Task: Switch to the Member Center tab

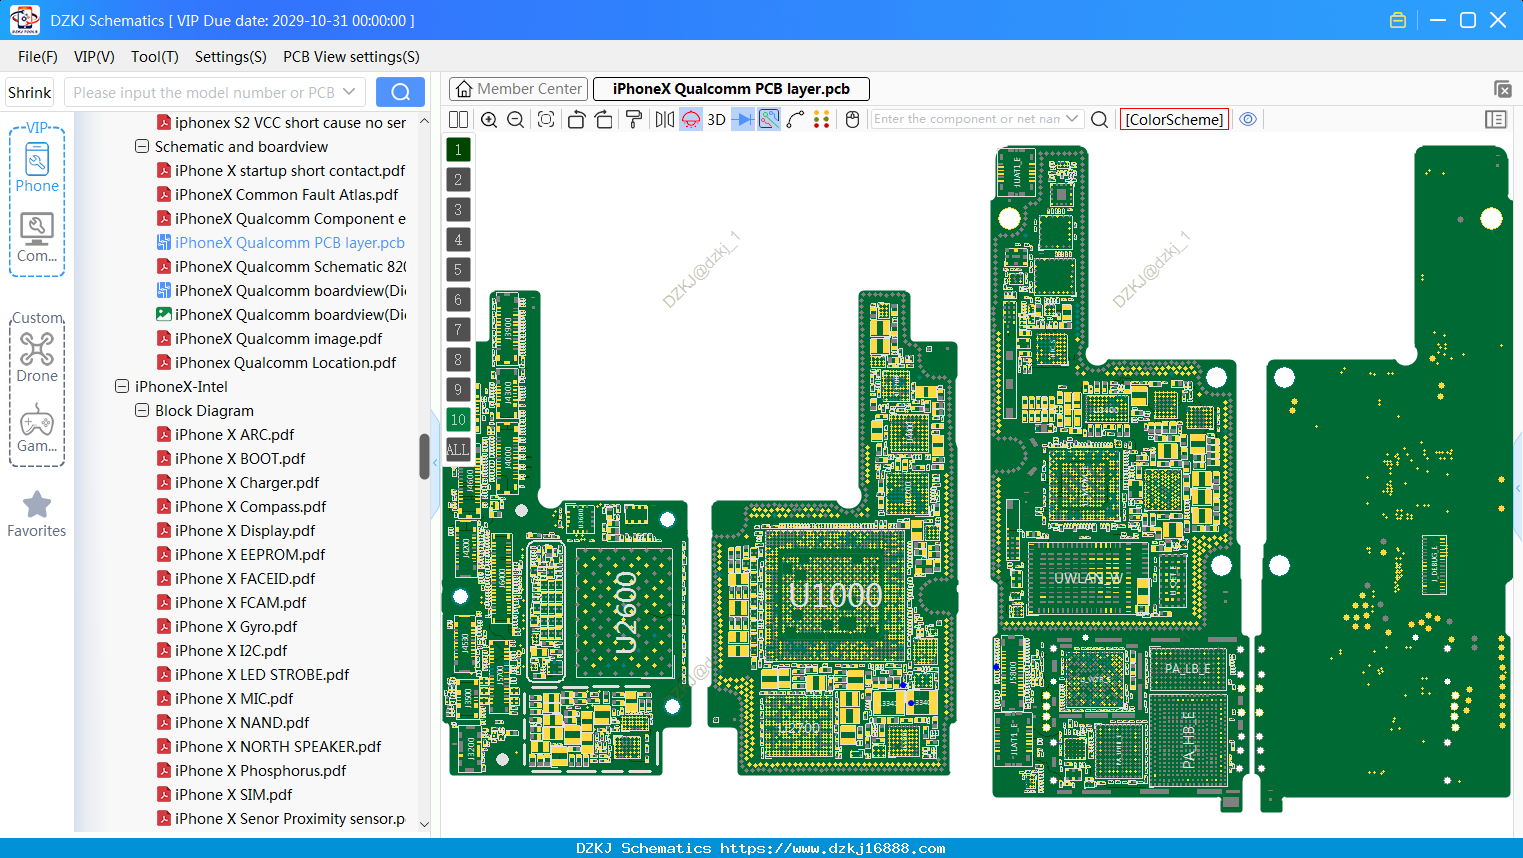Action: [519, 89]
